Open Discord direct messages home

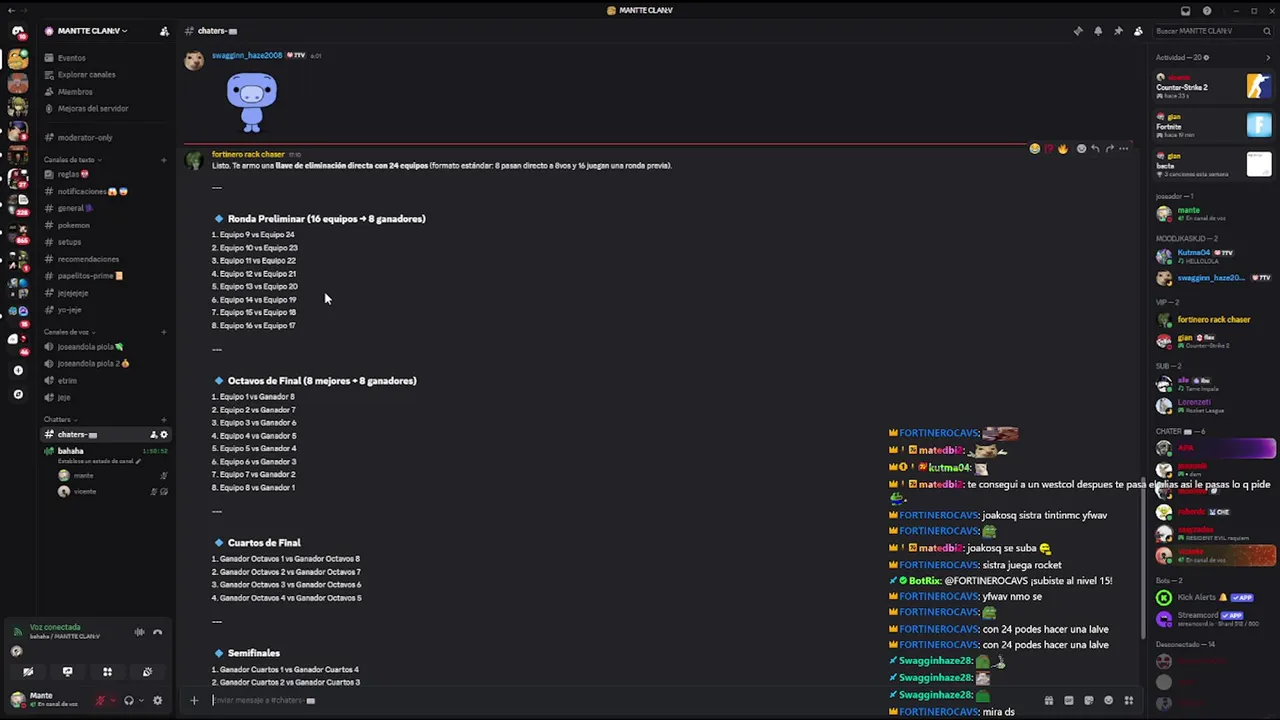(18, 32)
